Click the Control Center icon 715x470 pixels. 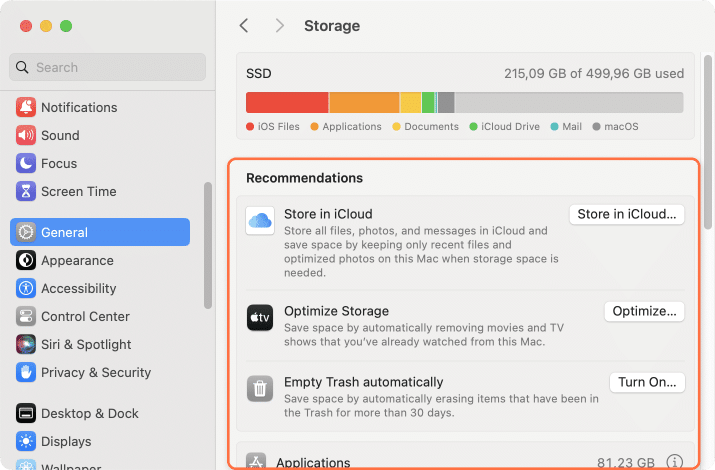click(26, 316)
